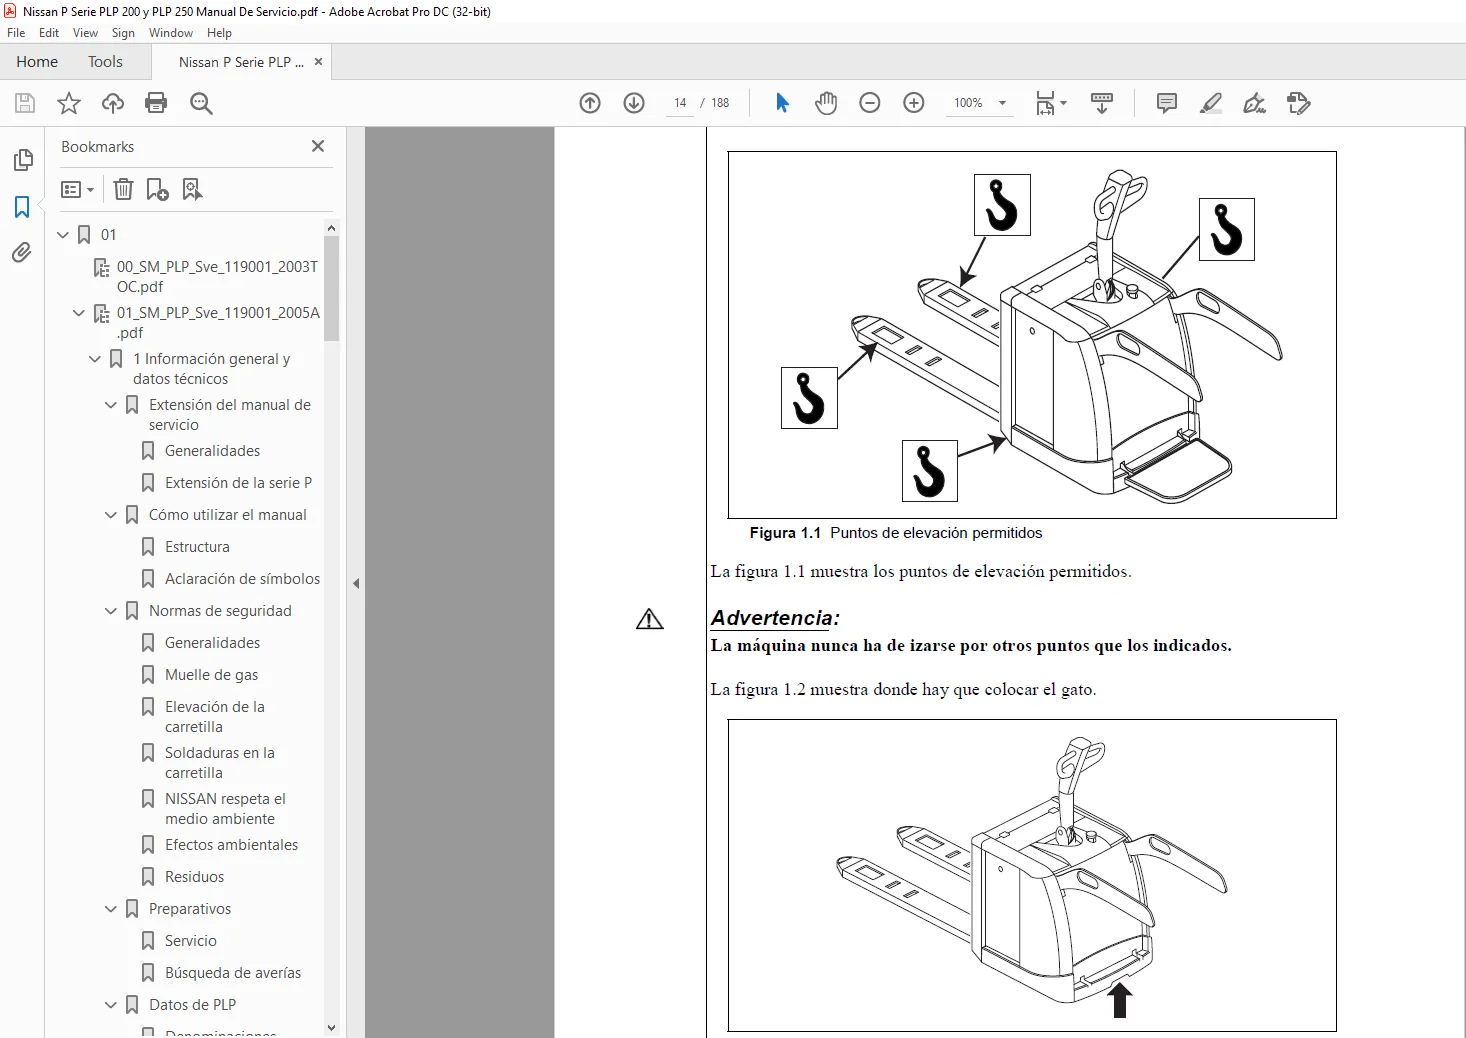Upload file to cloud icon
Viewport: 1466px width, 1038px height.
[113, 103]
